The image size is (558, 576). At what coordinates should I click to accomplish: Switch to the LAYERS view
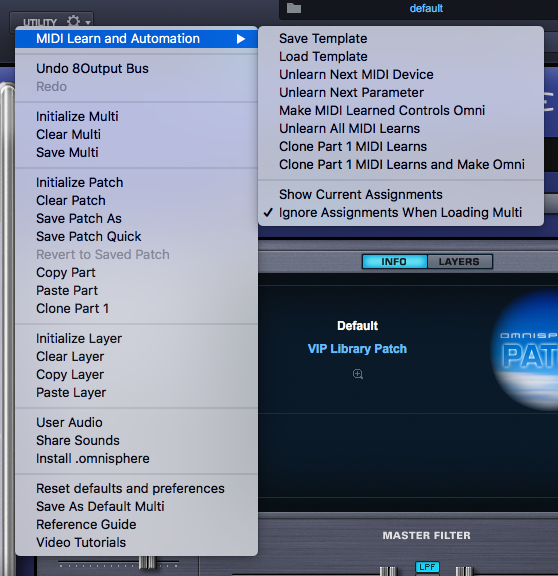point(459,262)
